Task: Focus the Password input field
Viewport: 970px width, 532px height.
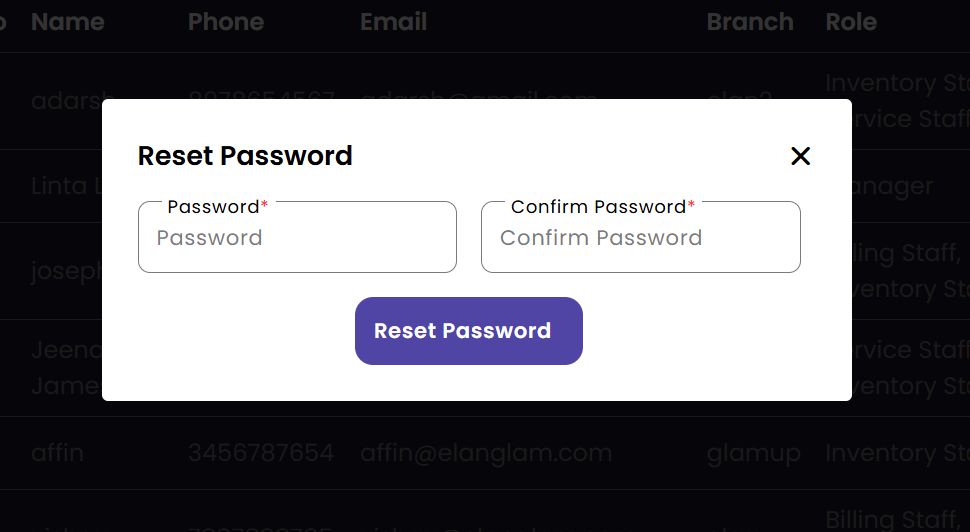Action: pos(297,238)
